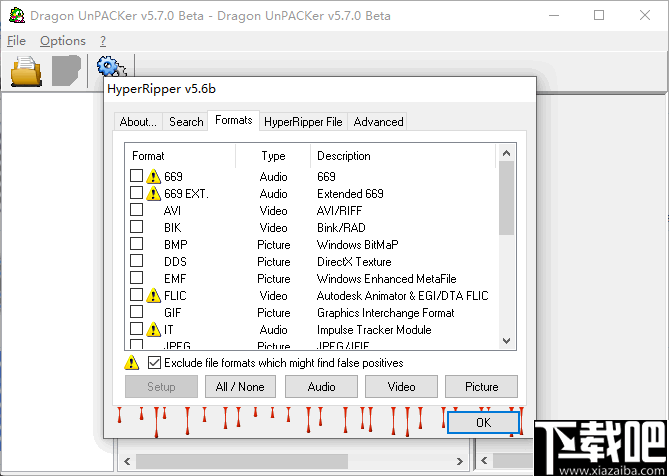
Task: Click the Description column header
Action: coord(343,156)
